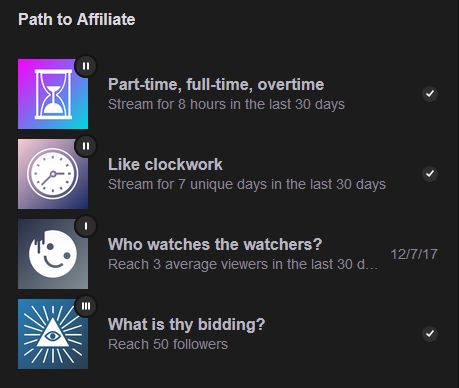
Task: Click Stream for 7 unique days description
Action: point(247,184)
